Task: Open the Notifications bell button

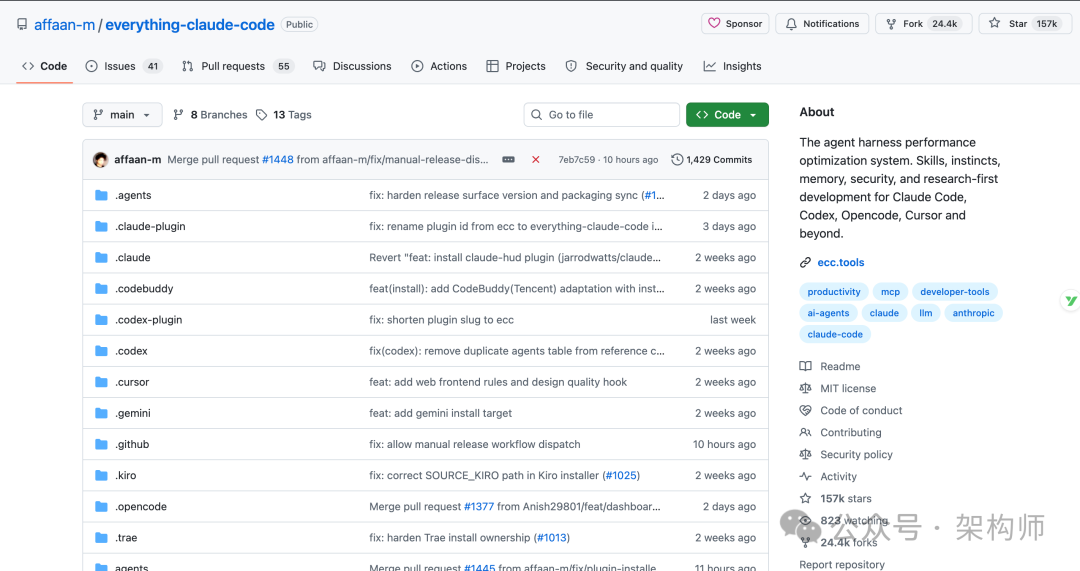Action: [822, 23]
